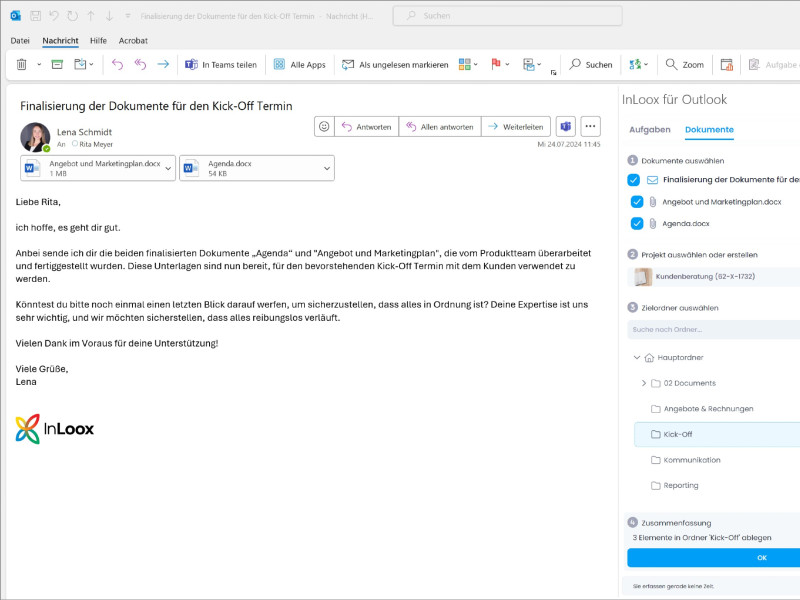Click the Teams icon button in the message header
The height and width of the screenshot is (600, 800).
point(566,127)
